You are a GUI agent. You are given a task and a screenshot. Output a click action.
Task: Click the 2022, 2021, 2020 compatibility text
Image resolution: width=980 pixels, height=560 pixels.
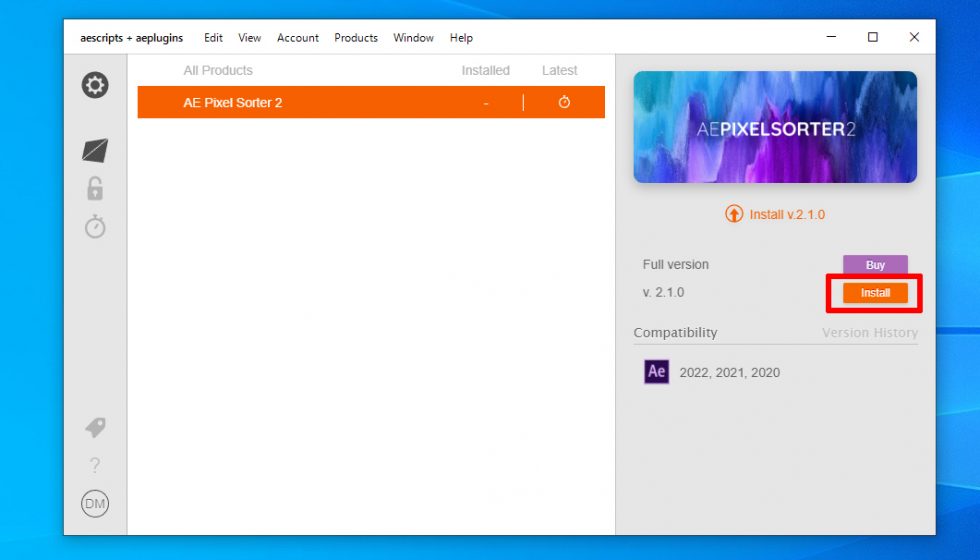729,372
